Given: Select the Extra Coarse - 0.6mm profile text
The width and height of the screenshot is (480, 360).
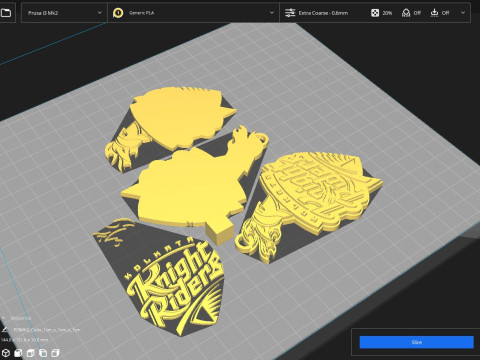Looking at the screenshot, I should coord(323,13).
